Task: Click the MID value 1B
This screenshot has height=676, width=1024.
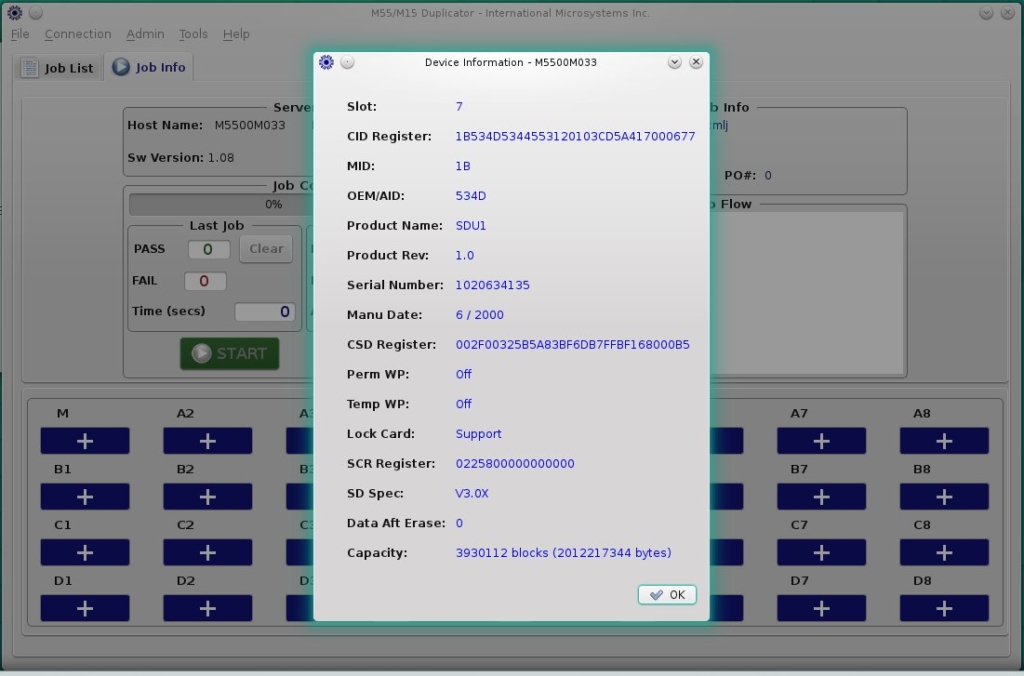Action: (x=462, y=166)
